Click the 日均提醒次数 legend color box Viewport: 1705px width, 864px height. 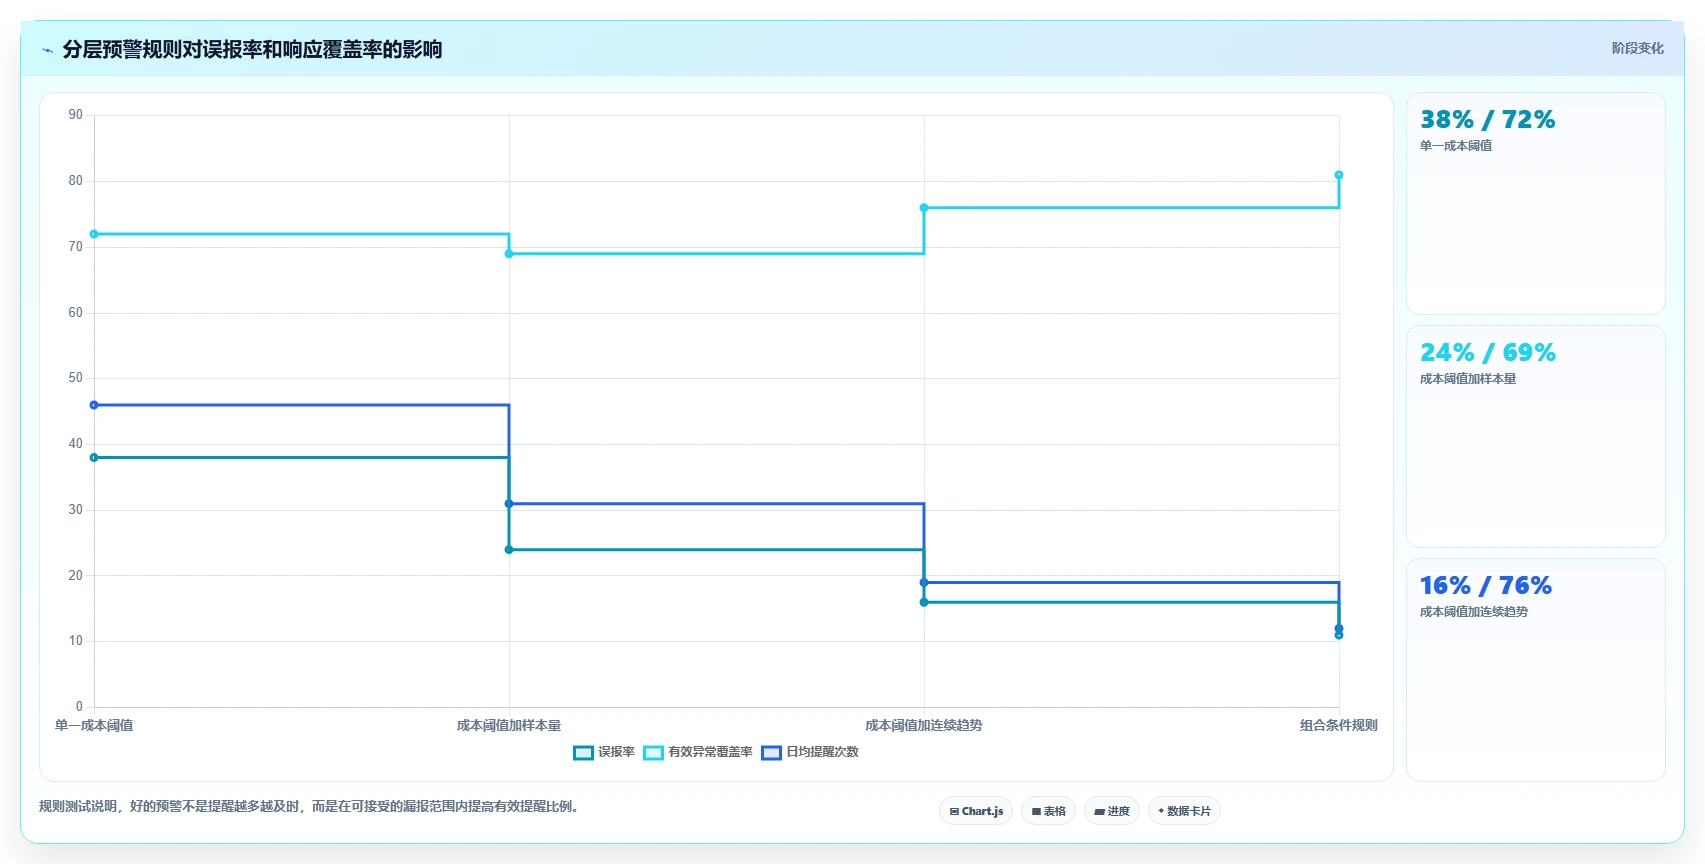click(x=771, y=753)
